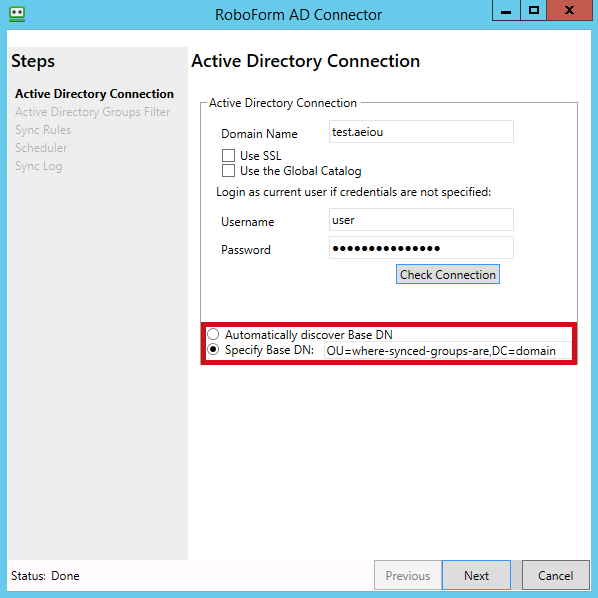Minimize the RoboForm AD Connector window

coord(506,10)
